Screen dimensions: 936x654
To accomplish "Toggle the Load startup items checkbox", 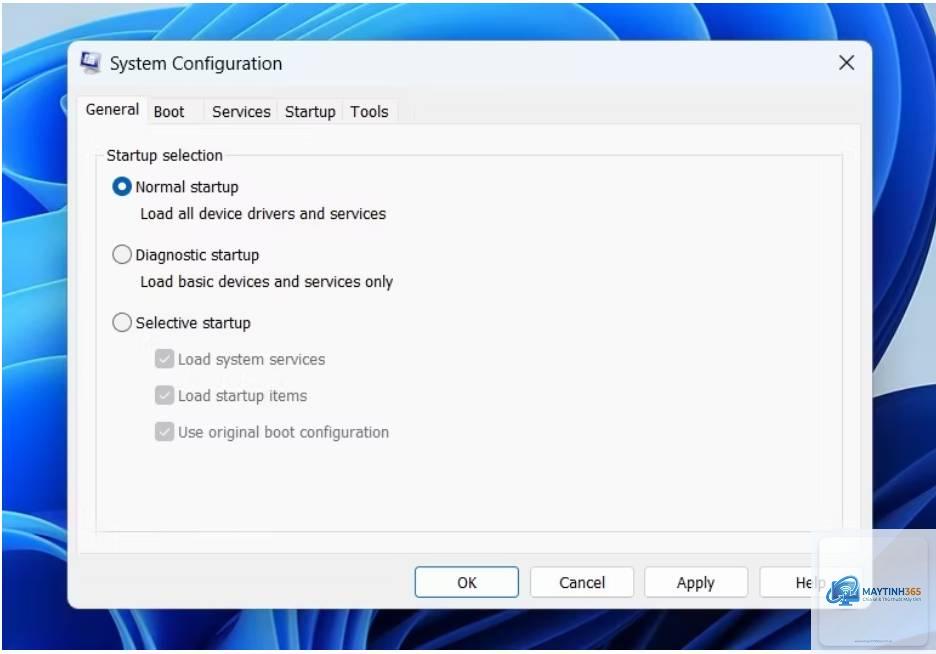I will (x=164, y=396).
